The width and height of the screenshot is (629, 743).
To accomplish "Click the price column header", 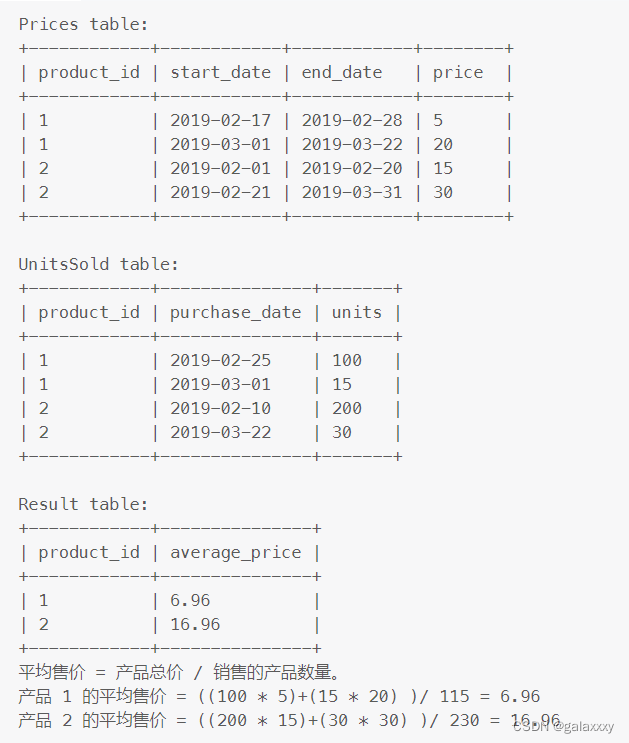I will tap(458, 73).
